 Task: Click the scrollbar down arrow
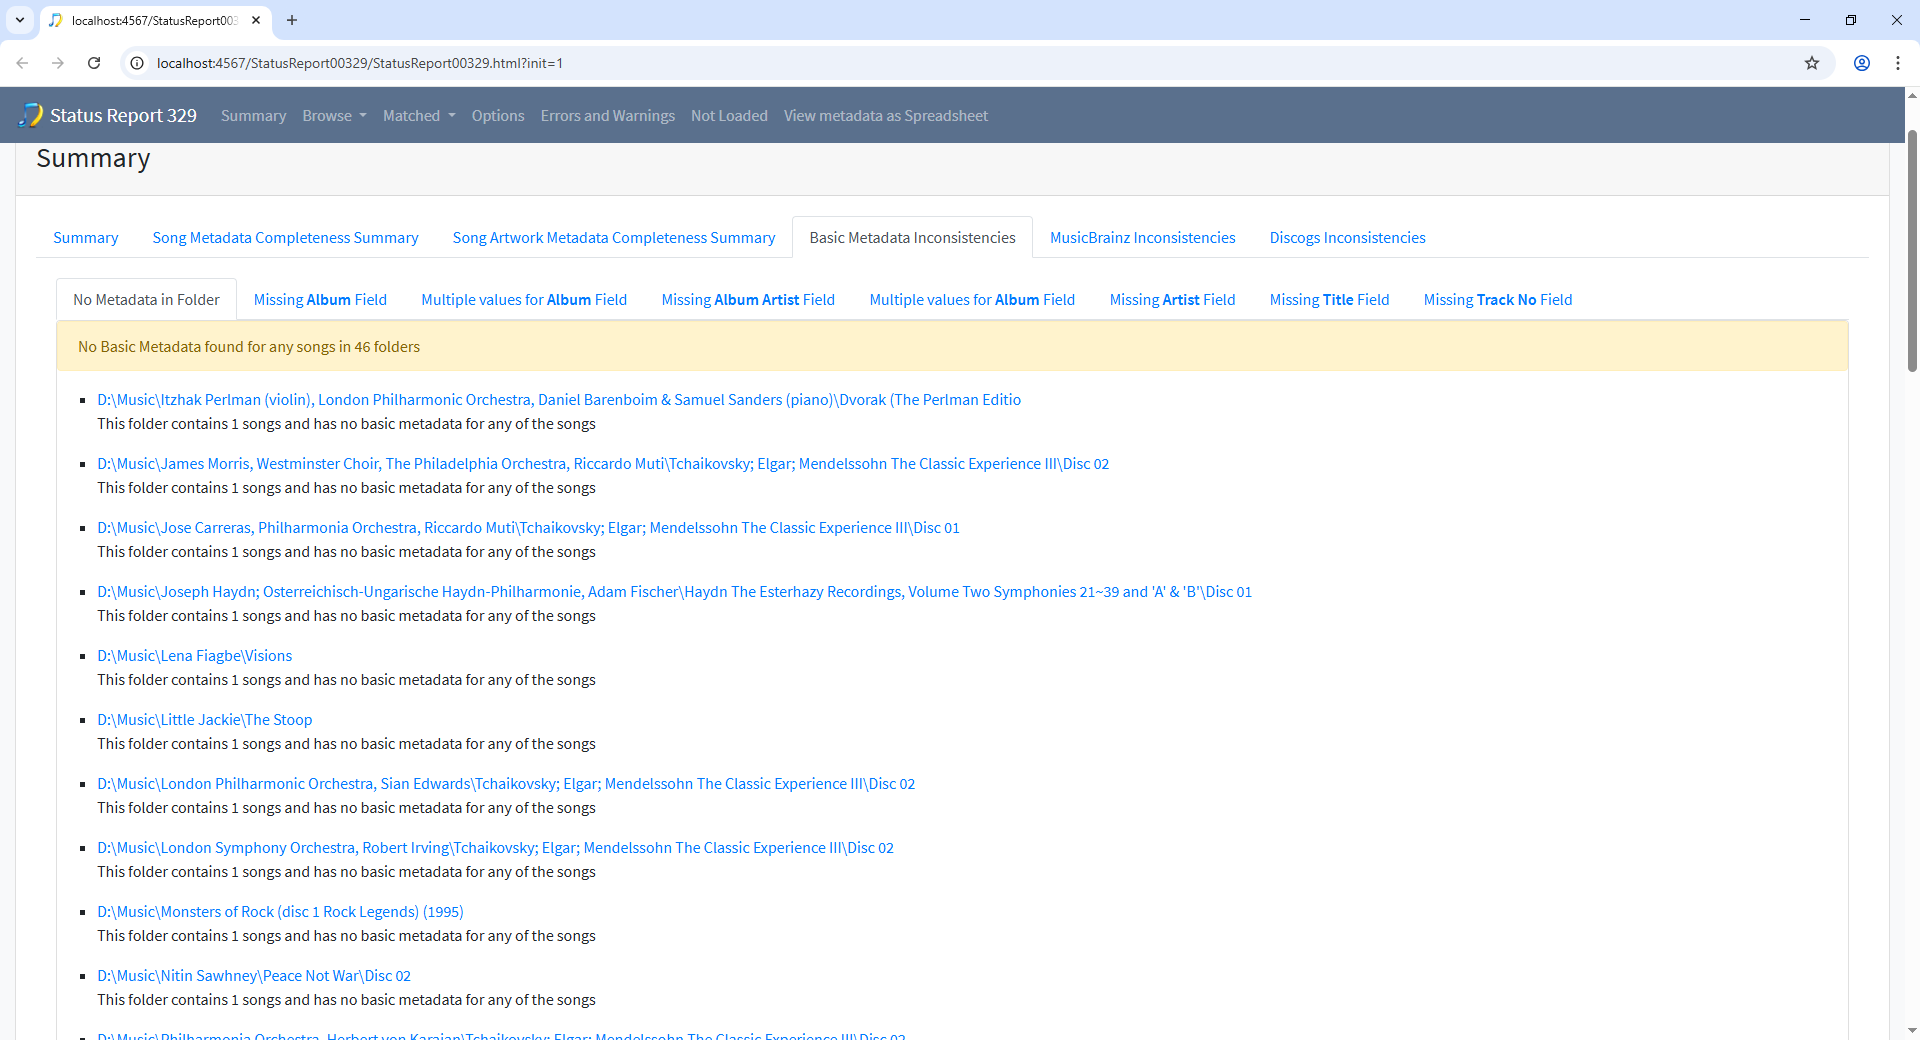tap(1912, 1030)
